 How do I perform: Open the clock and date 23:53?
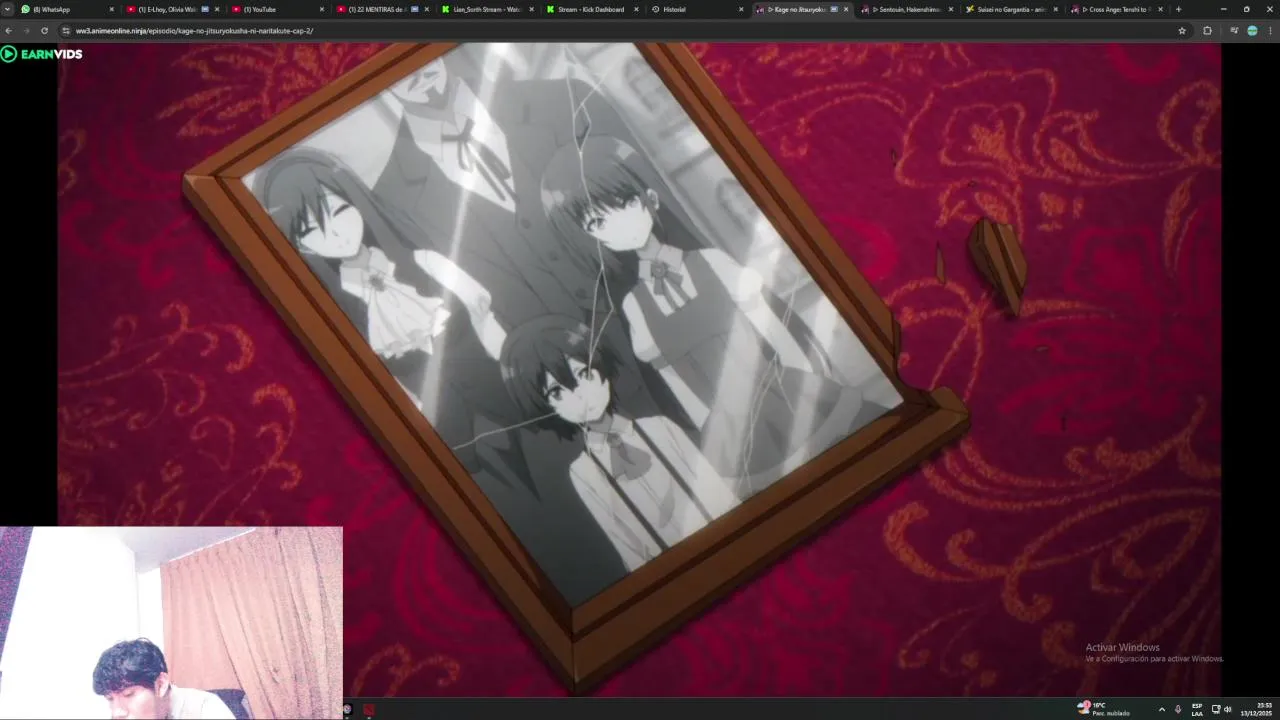(x=1256, y=709)
